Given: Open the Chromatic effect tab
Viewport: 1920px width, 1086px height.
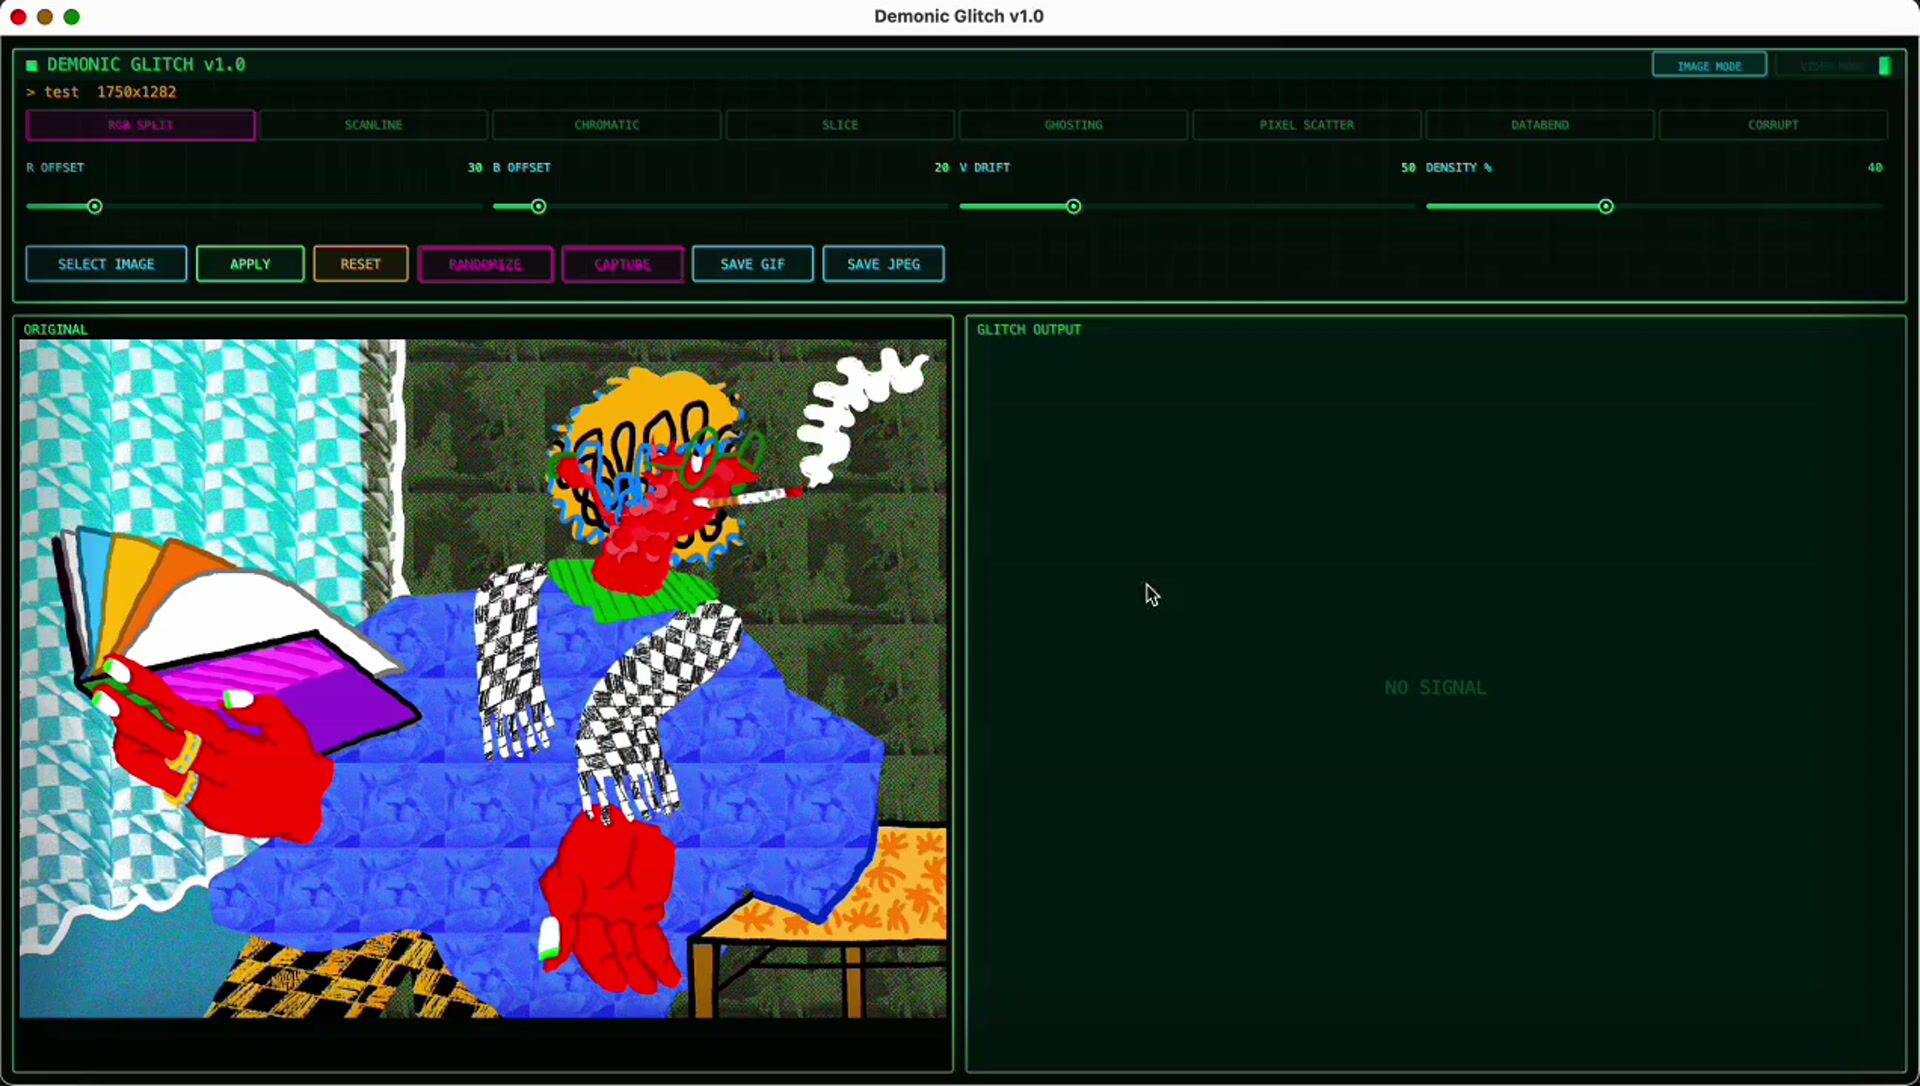Looking at the screenshot, I should pos(606,125).
